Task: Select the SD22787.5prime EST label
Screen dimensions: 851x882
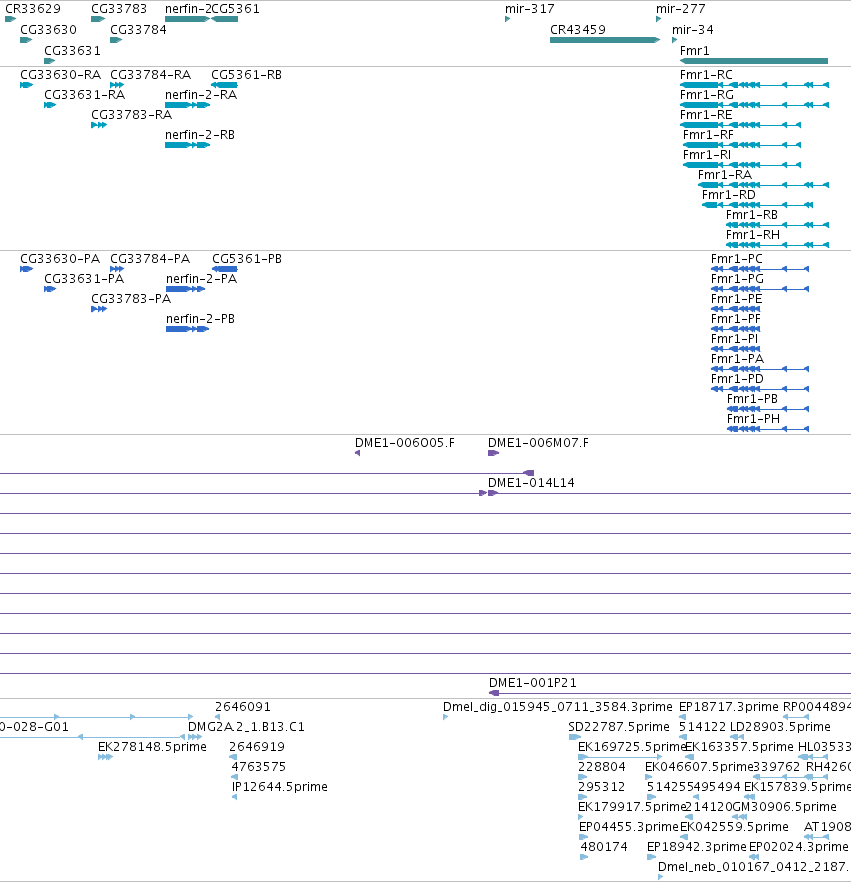Action: click(619, 727)
